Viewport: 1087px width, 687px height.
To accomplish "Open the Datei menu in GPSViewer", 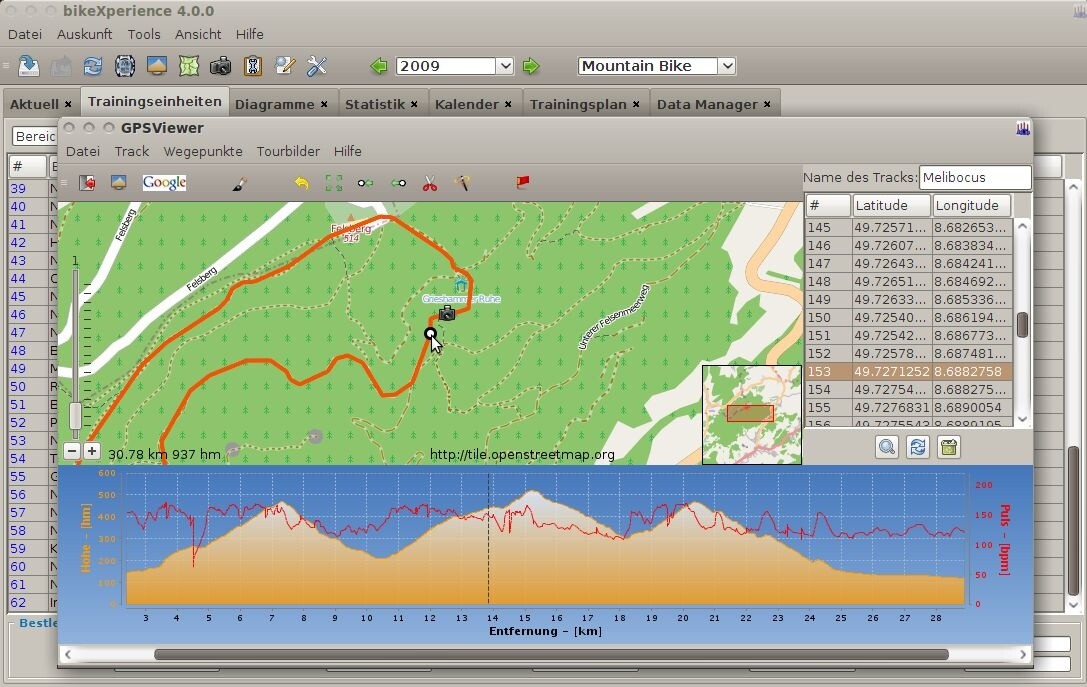I will coord(82,151).
